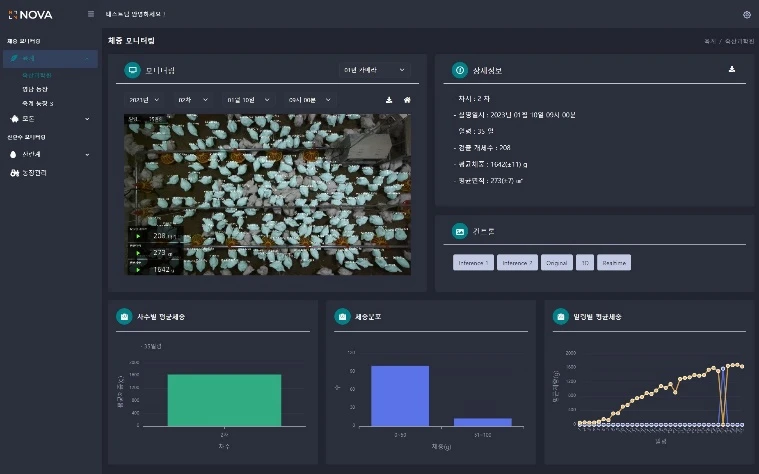Click the teal image icon of the buttons panel

(x=460, y=231)
